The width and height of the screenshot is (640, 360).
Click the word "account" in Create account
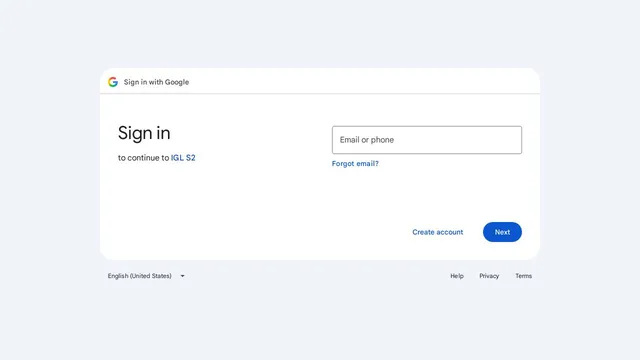click(450, 232)
